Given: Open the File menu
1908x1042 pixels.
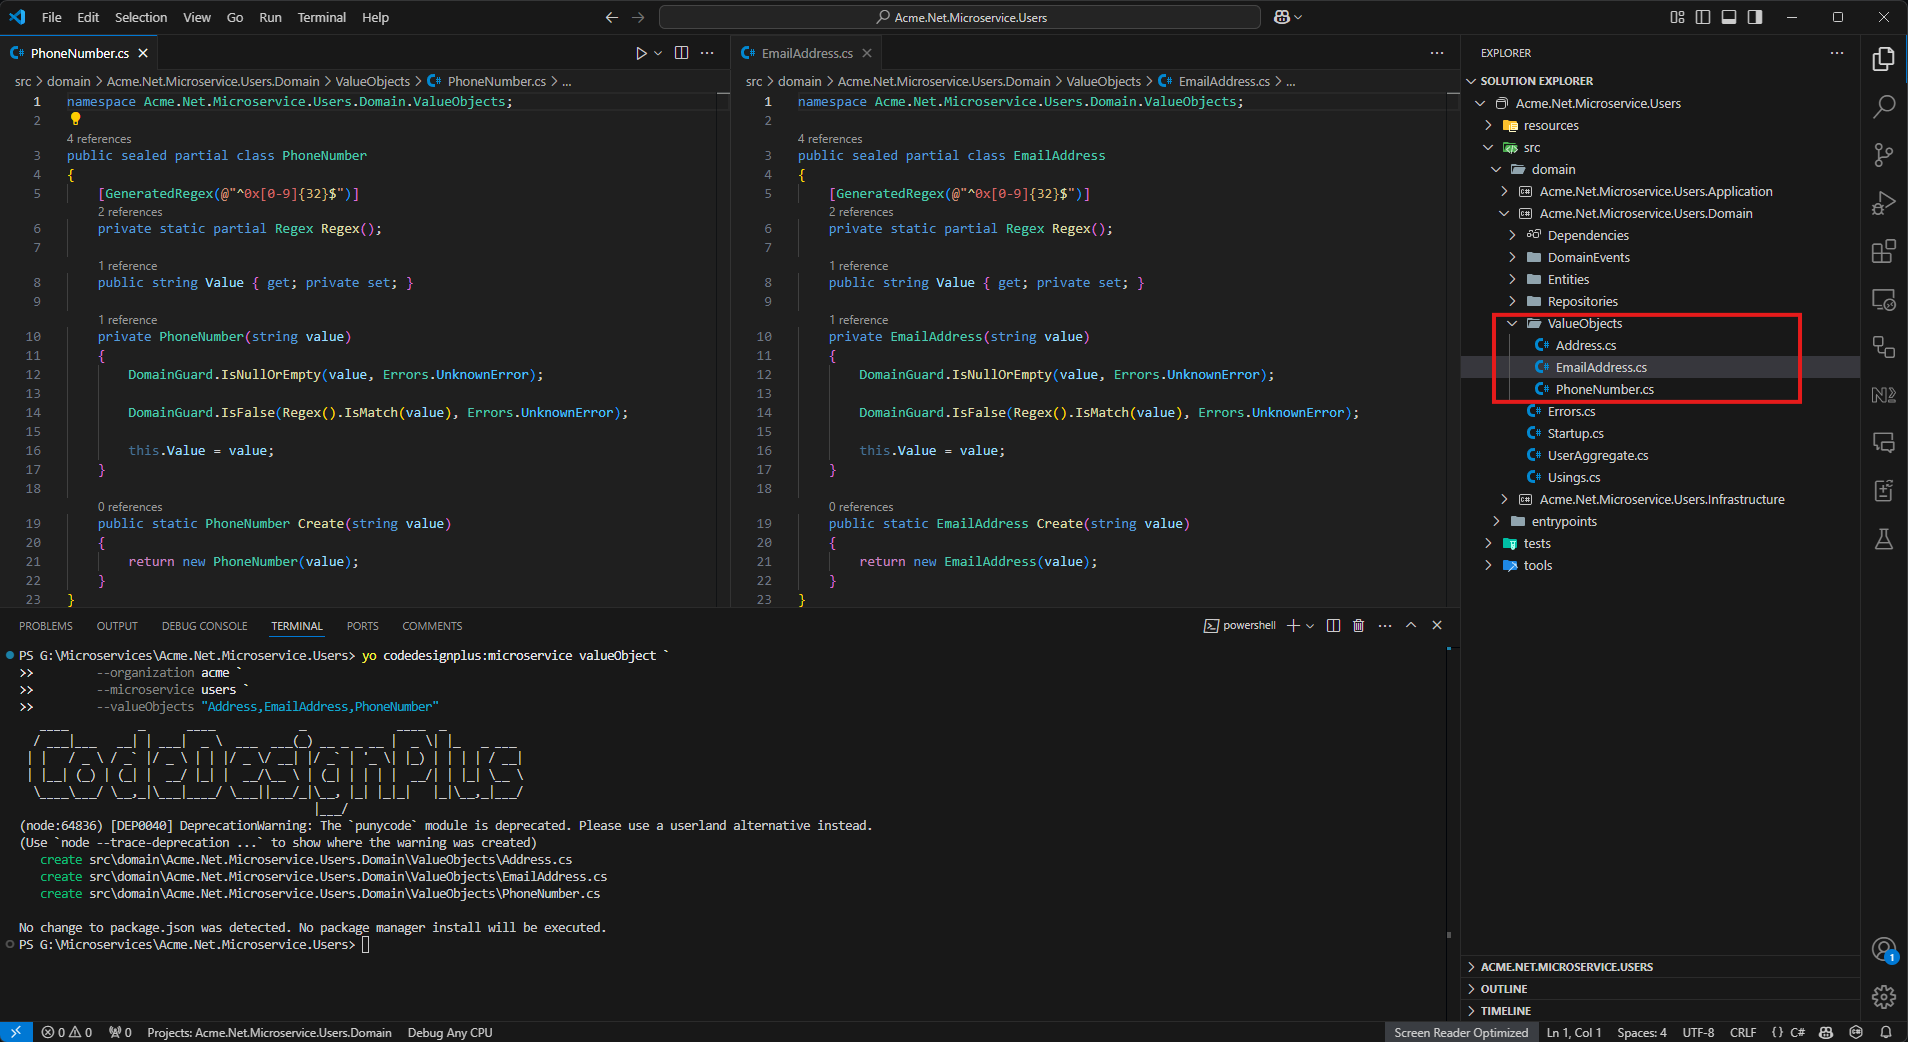Looking at the screenshot, I should (x=52, y=17).
